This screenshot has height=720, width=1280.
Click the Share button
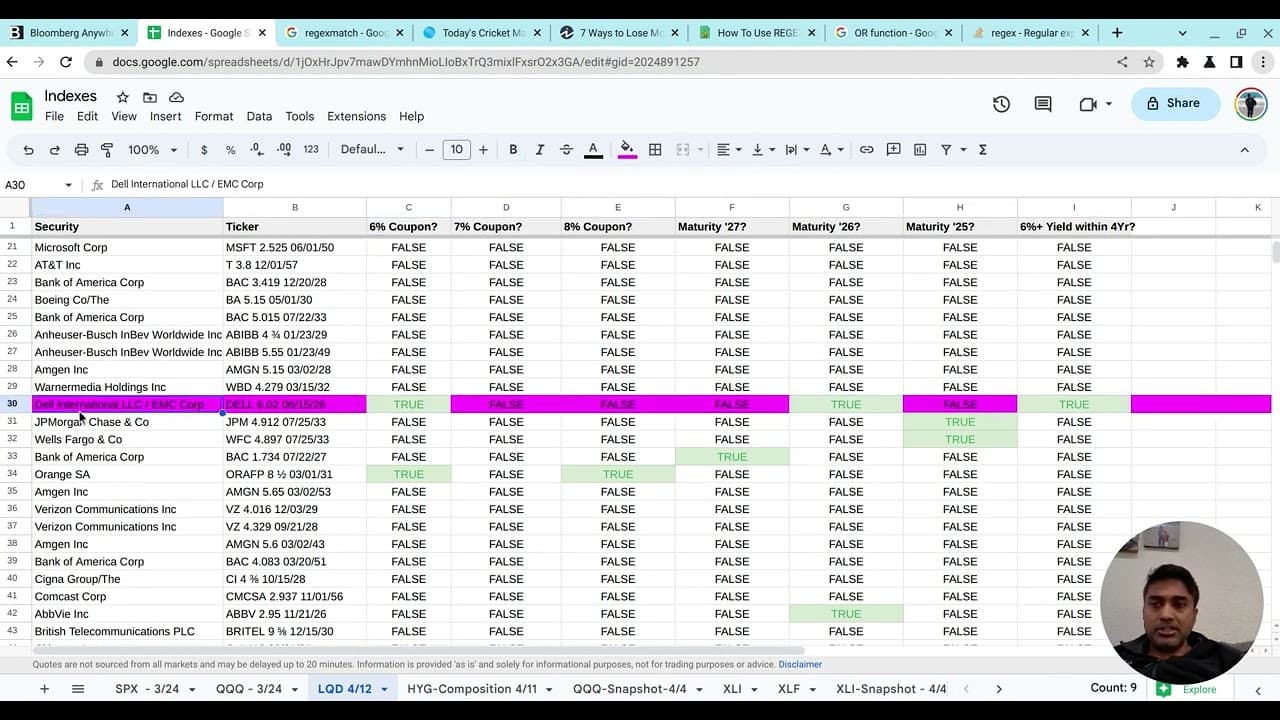pyautogui.click(x=1175, y=104)
